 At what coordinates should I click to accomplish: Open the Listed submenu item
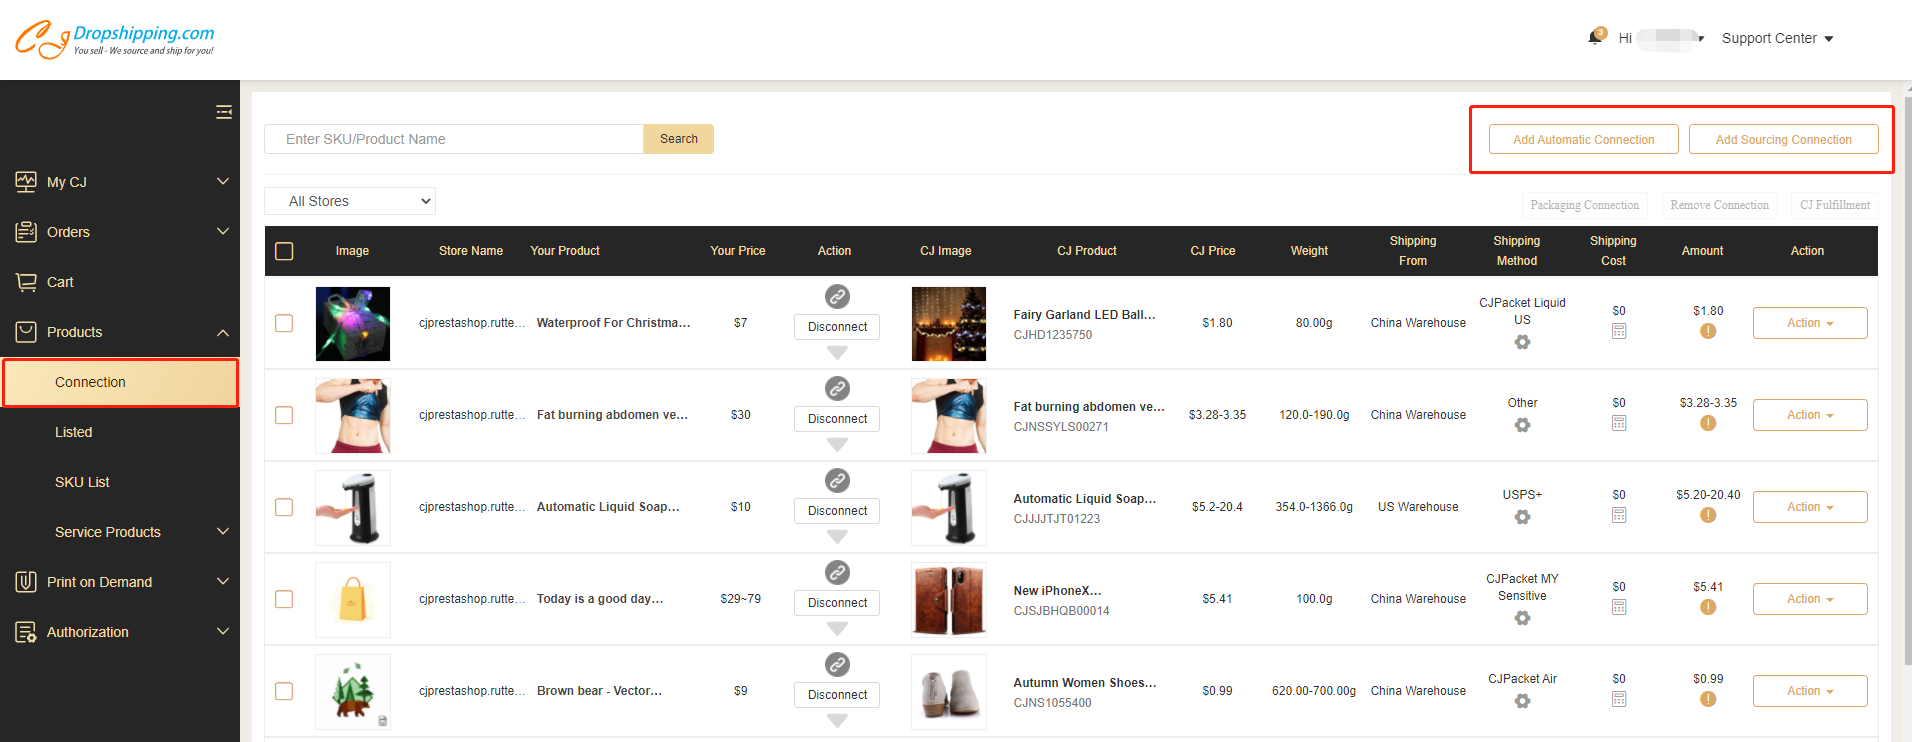tap(74, 432)
